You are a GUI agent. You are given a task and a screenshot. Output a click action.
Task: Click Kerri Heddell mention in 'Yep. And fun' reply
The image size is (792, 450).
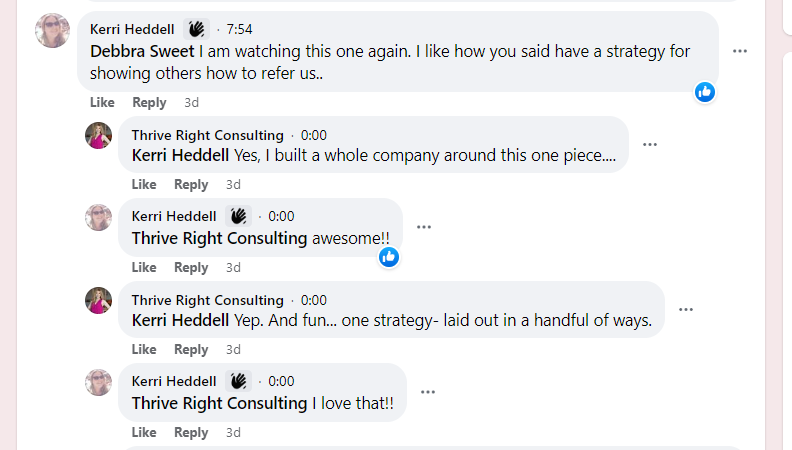(180, 321)
